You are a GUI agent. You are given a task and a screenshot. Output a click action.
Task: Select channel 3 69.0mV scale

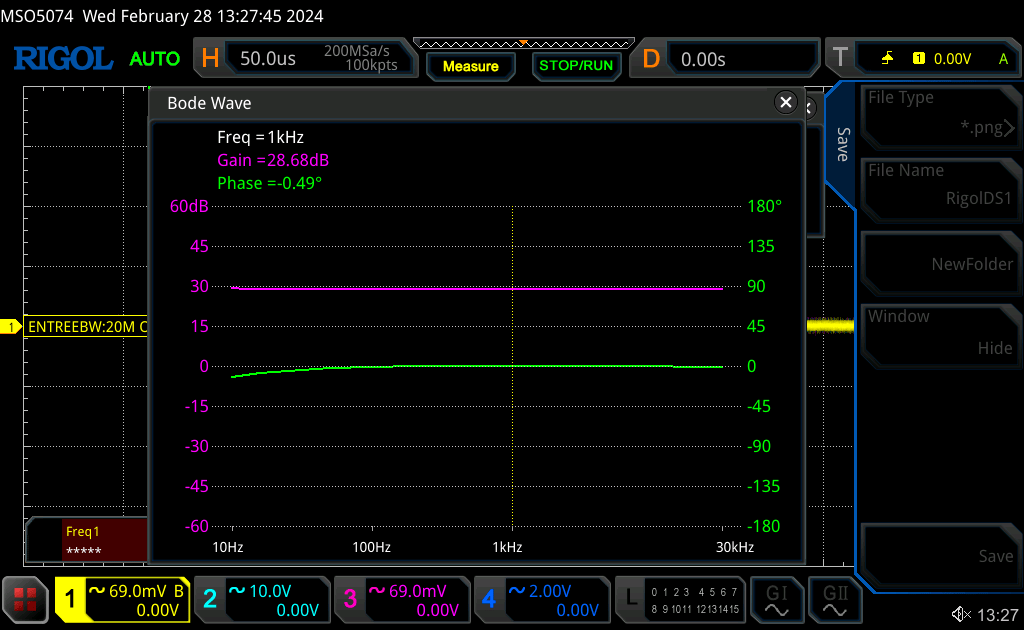(417, 591)
